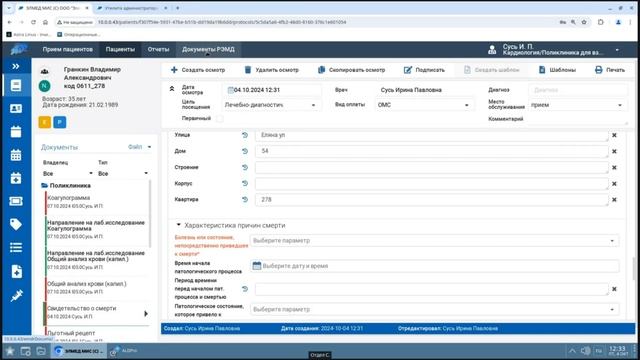The image size is (640, 360).
Task: Clear the Дом field with X icon
Action: [614, 151]
